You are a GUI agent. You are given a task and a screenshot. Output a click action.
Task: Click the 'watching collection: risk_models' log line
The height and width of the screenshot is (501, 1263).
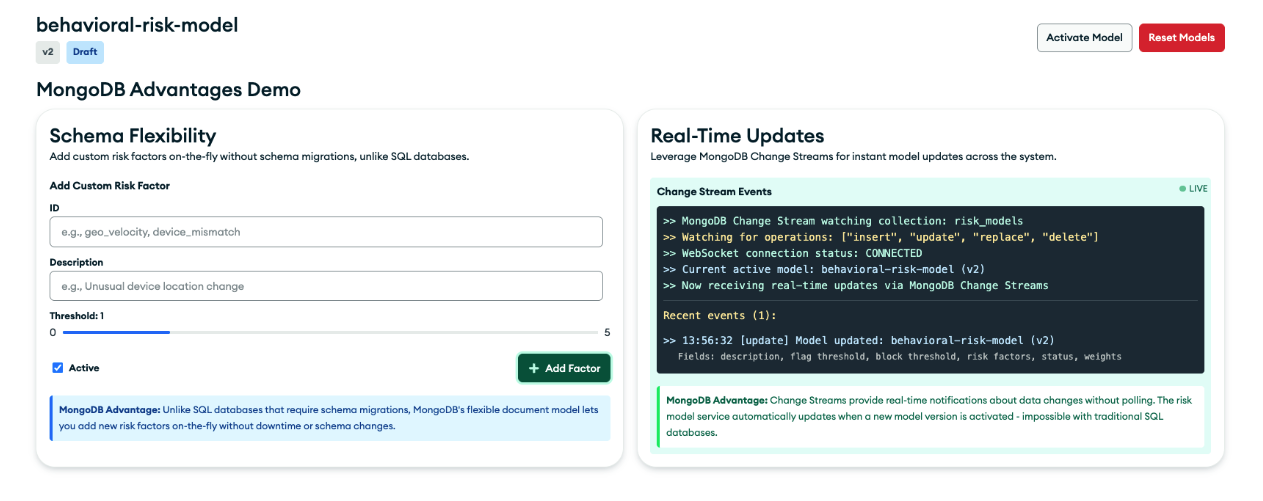pyautogui.click(x=842, y=221)
